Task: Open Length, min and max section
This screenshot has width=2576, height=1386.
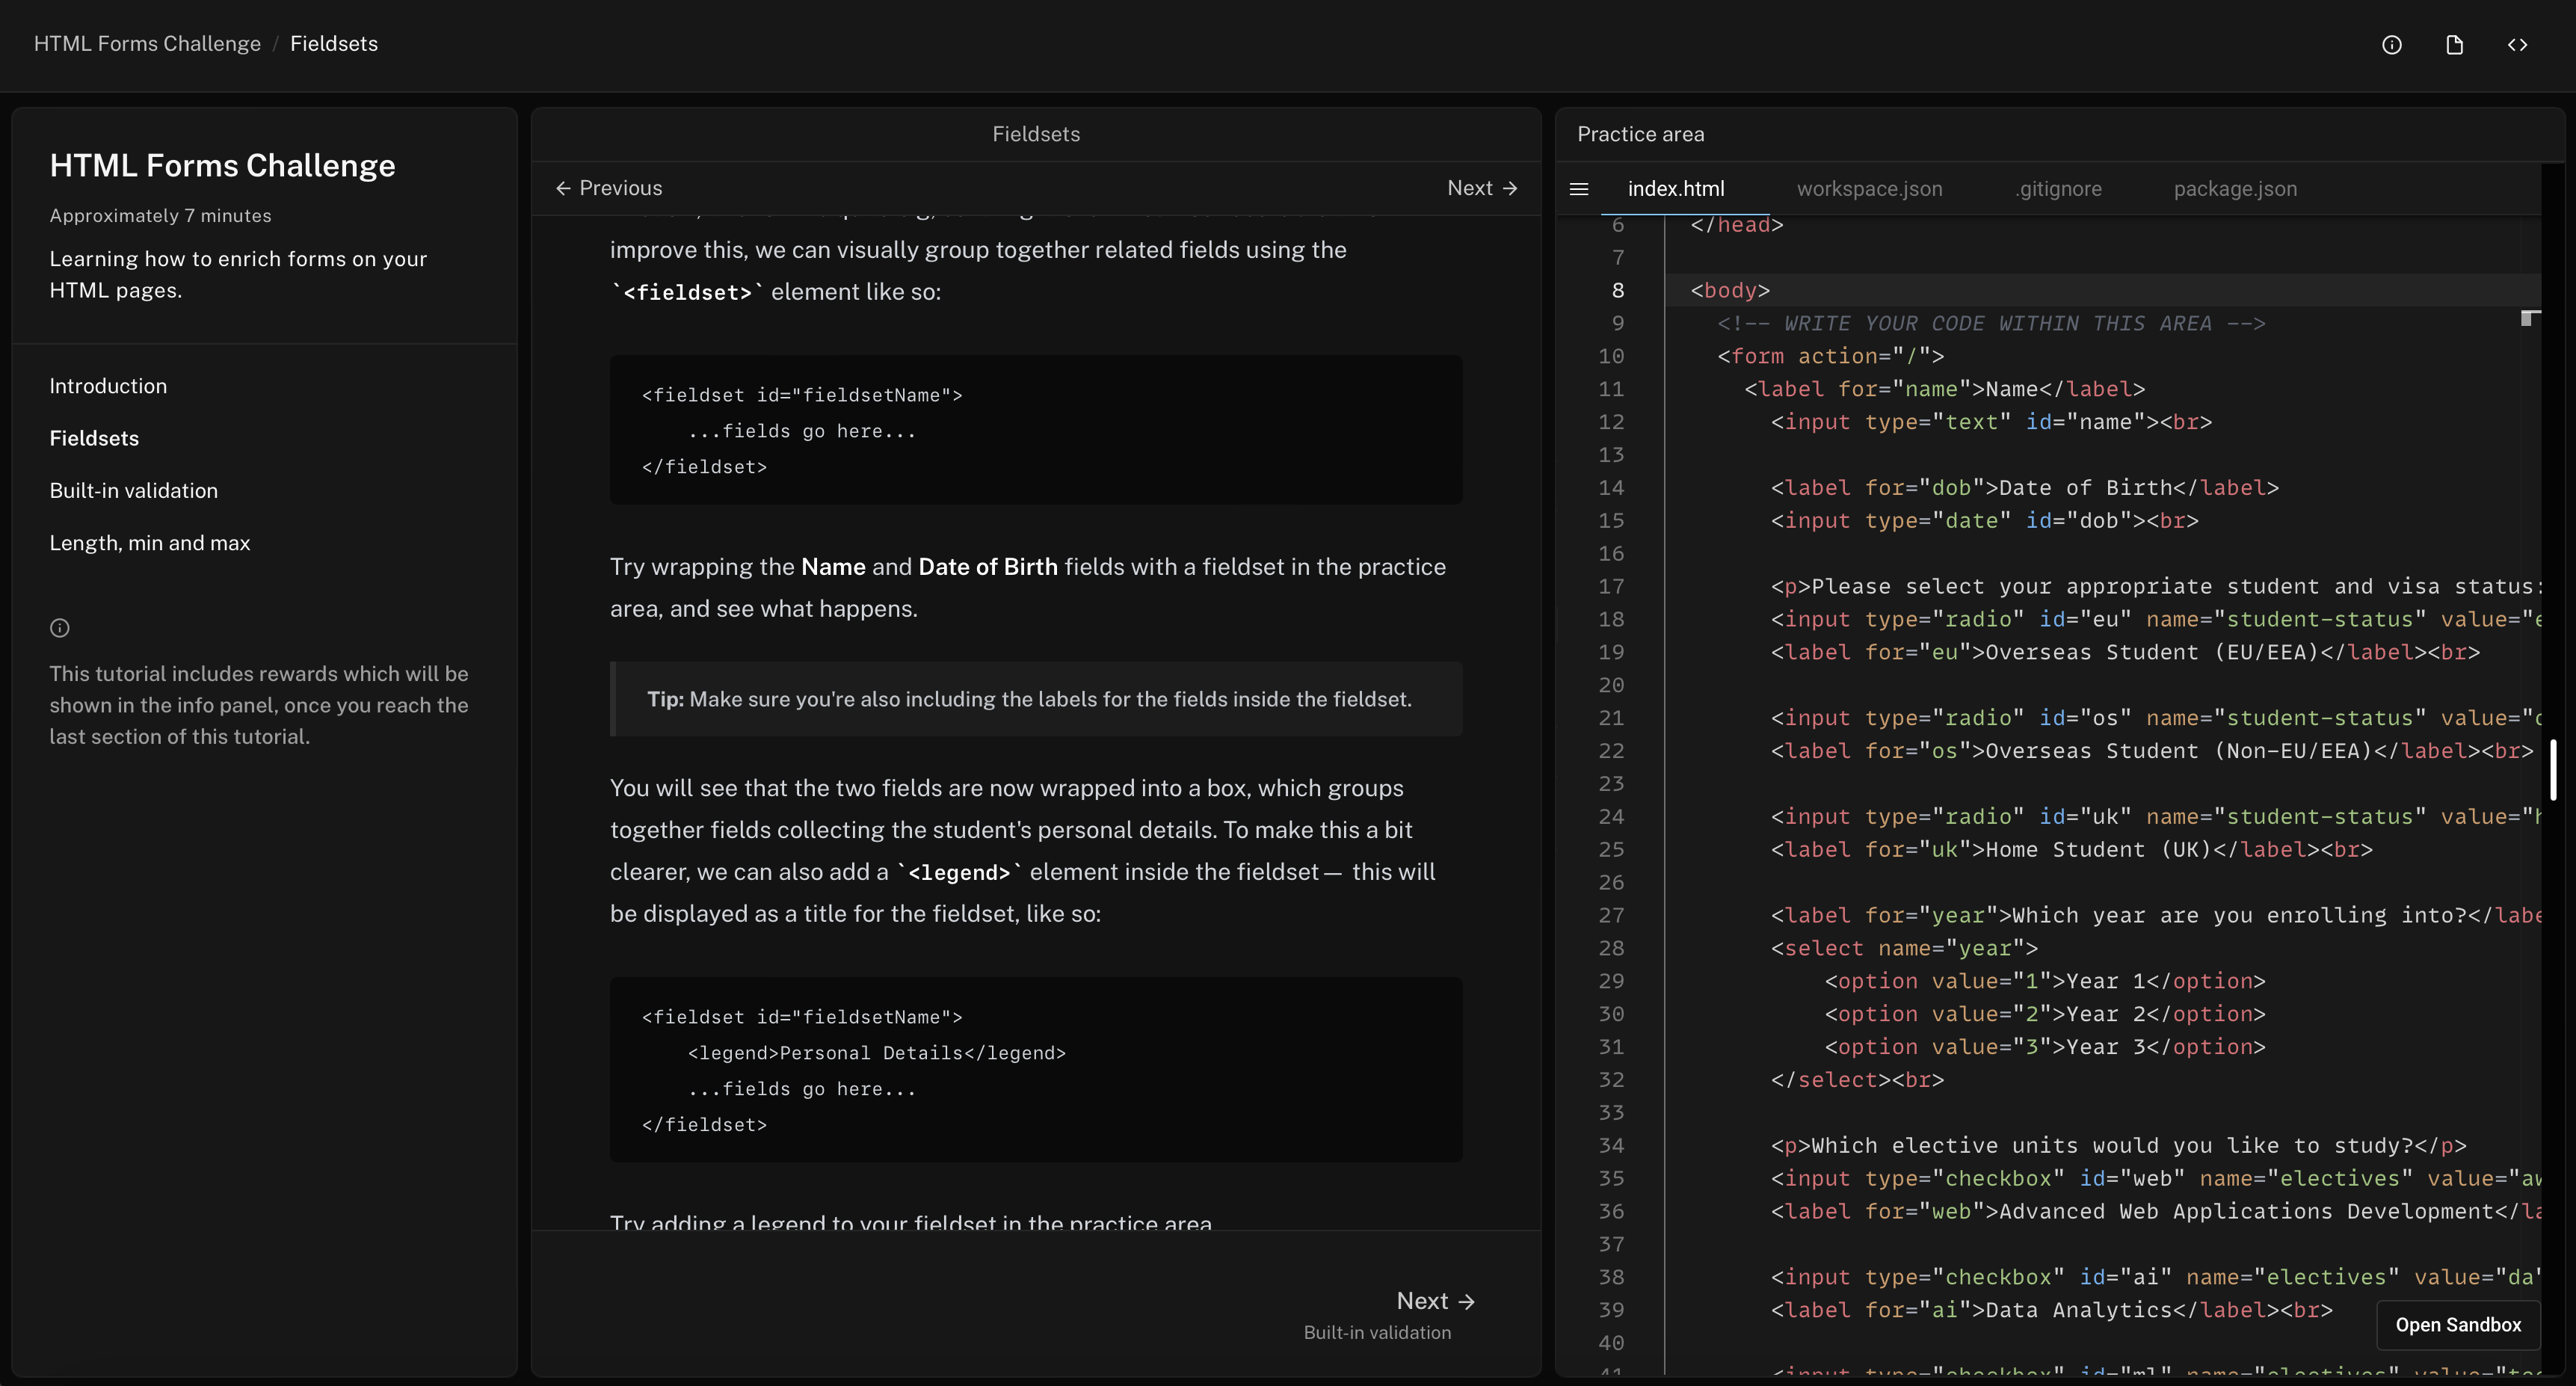Action: coord(150,543)
